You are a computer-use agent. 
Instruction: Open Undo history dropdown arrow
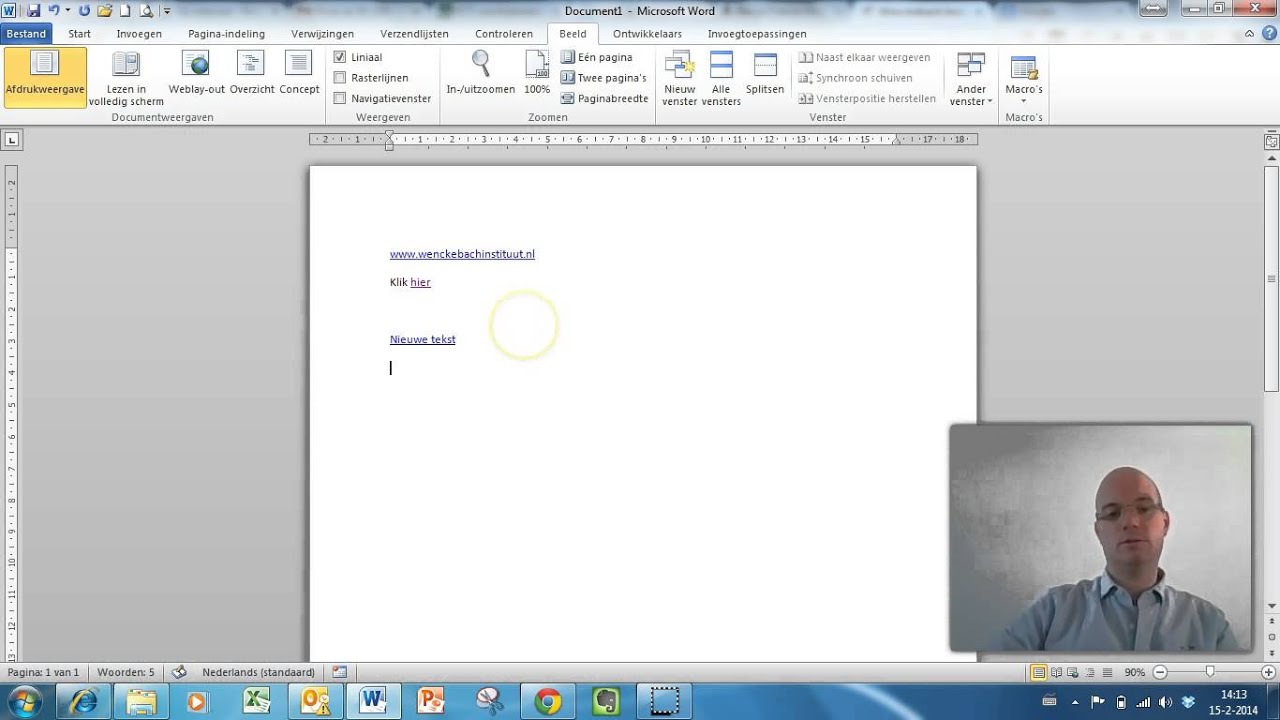coord(67,11)
